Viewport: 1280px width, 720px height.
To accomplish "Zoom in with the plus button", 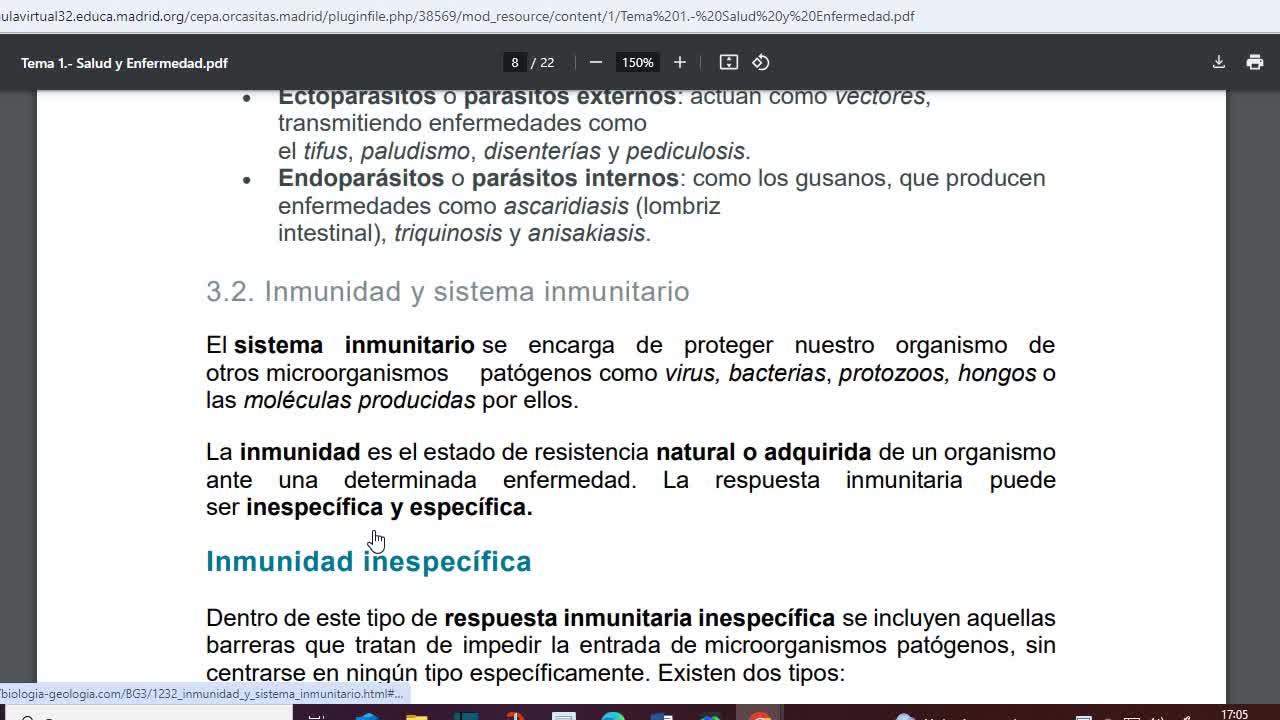I will 680,62.
